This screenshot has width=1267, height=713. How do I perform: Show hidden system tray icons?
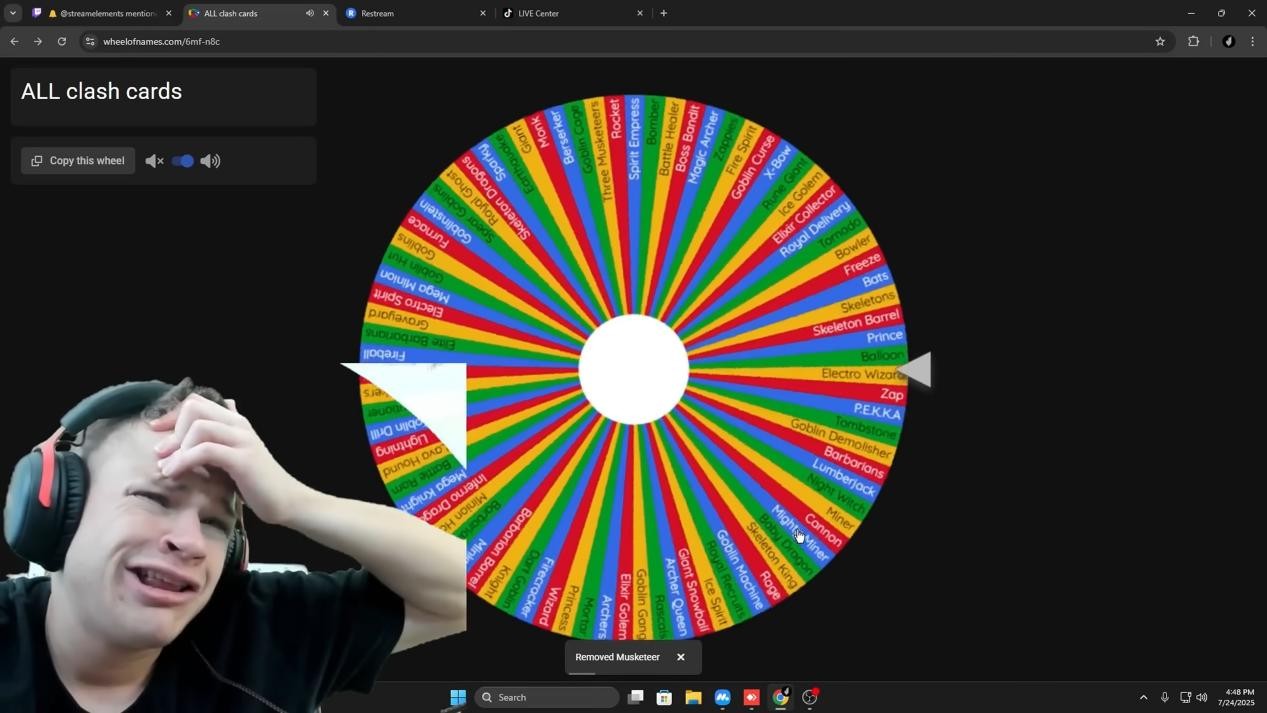tap(1143, 697)
